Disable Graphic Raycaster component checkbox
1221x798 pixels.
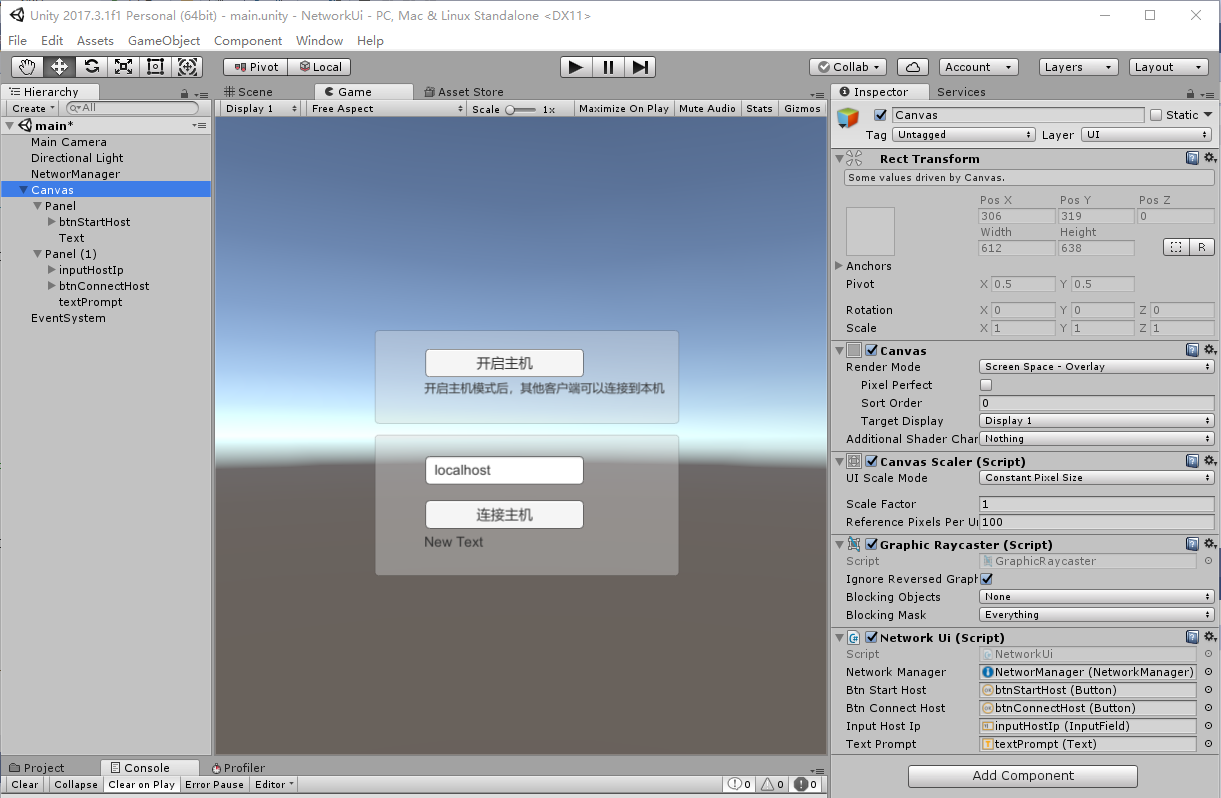pyautogui.click(x=872, y=544)
